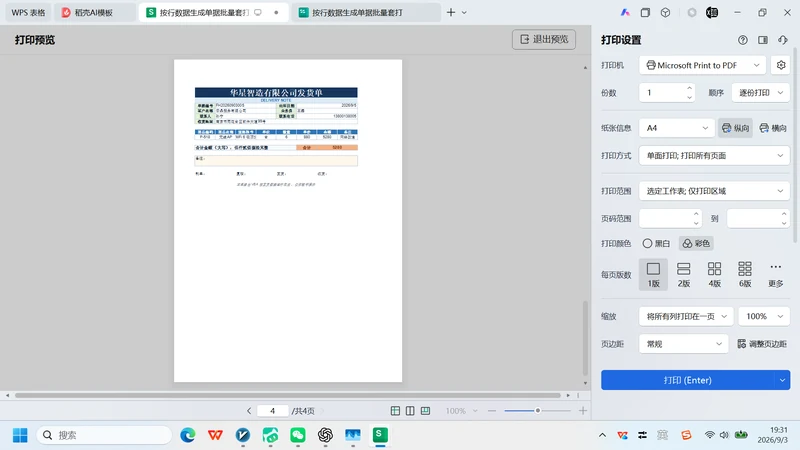This screenshot has width=800, height=450.
Task: Open the print settings help icon
Action: tap(742, 40)
